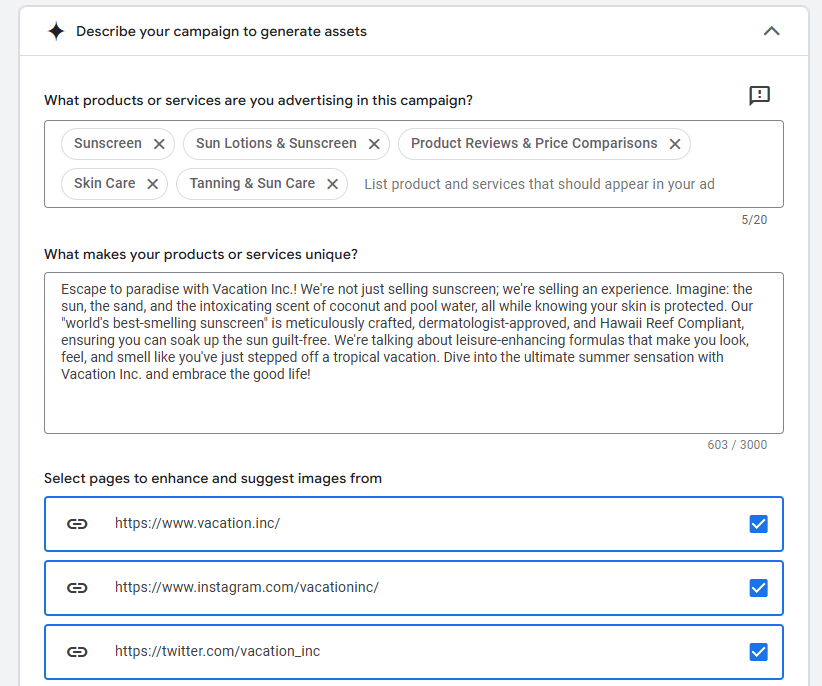Select the Skin Care chip label

(x=104, y=184)
